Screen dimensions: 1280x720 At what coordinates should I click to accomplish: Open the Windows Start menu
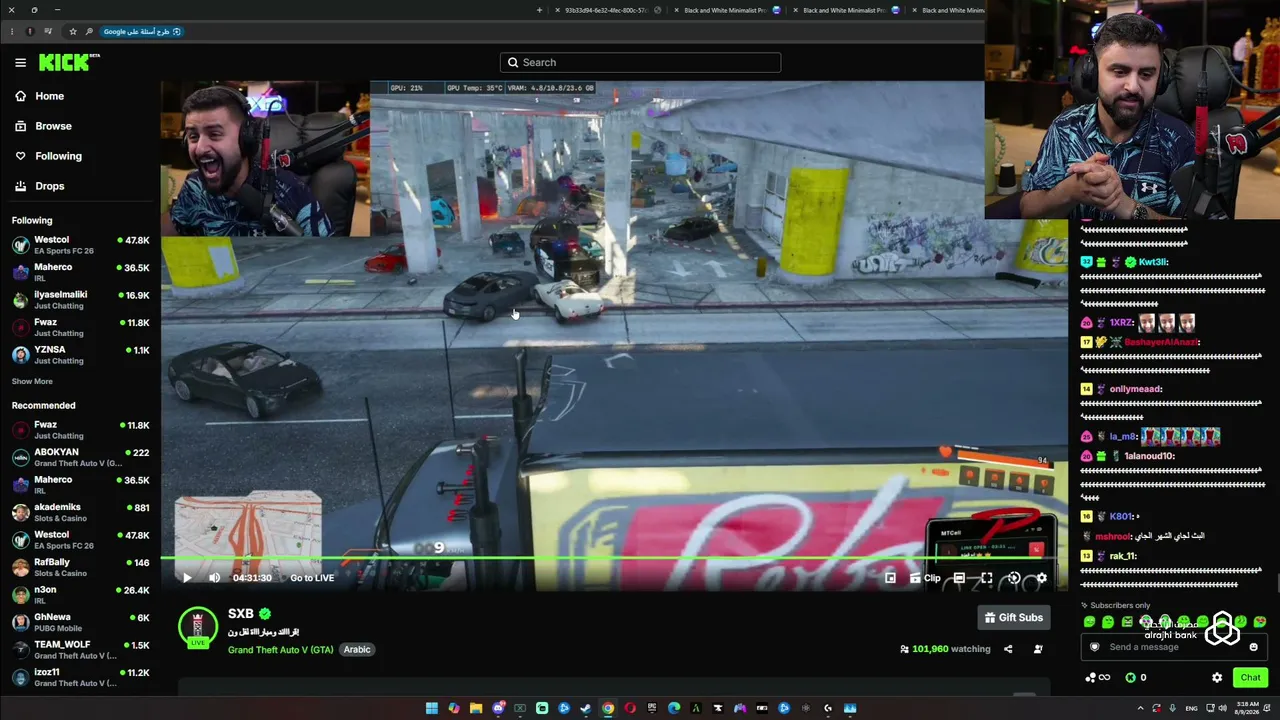tap(432, 708)
